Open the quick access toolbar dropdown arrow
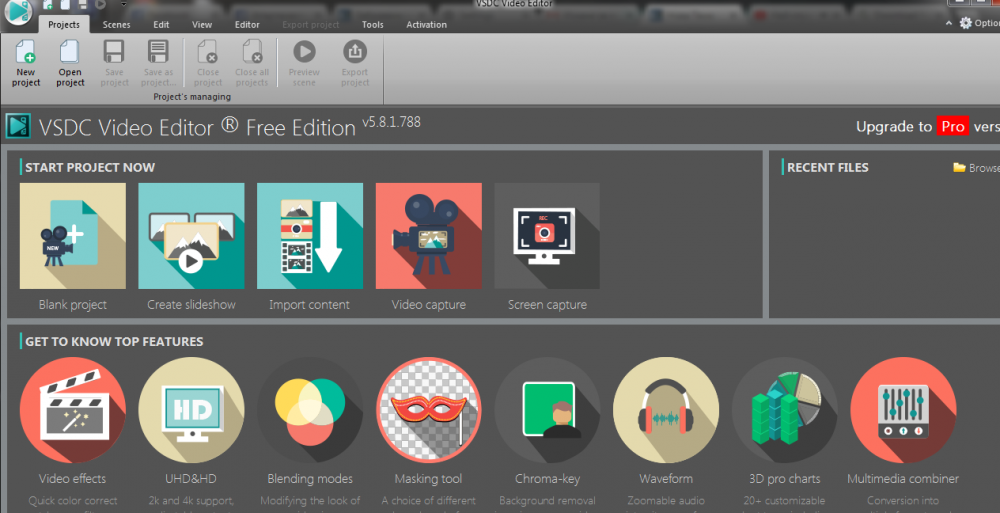Viewport: 1000px width, 513px height. pos(124,4)
